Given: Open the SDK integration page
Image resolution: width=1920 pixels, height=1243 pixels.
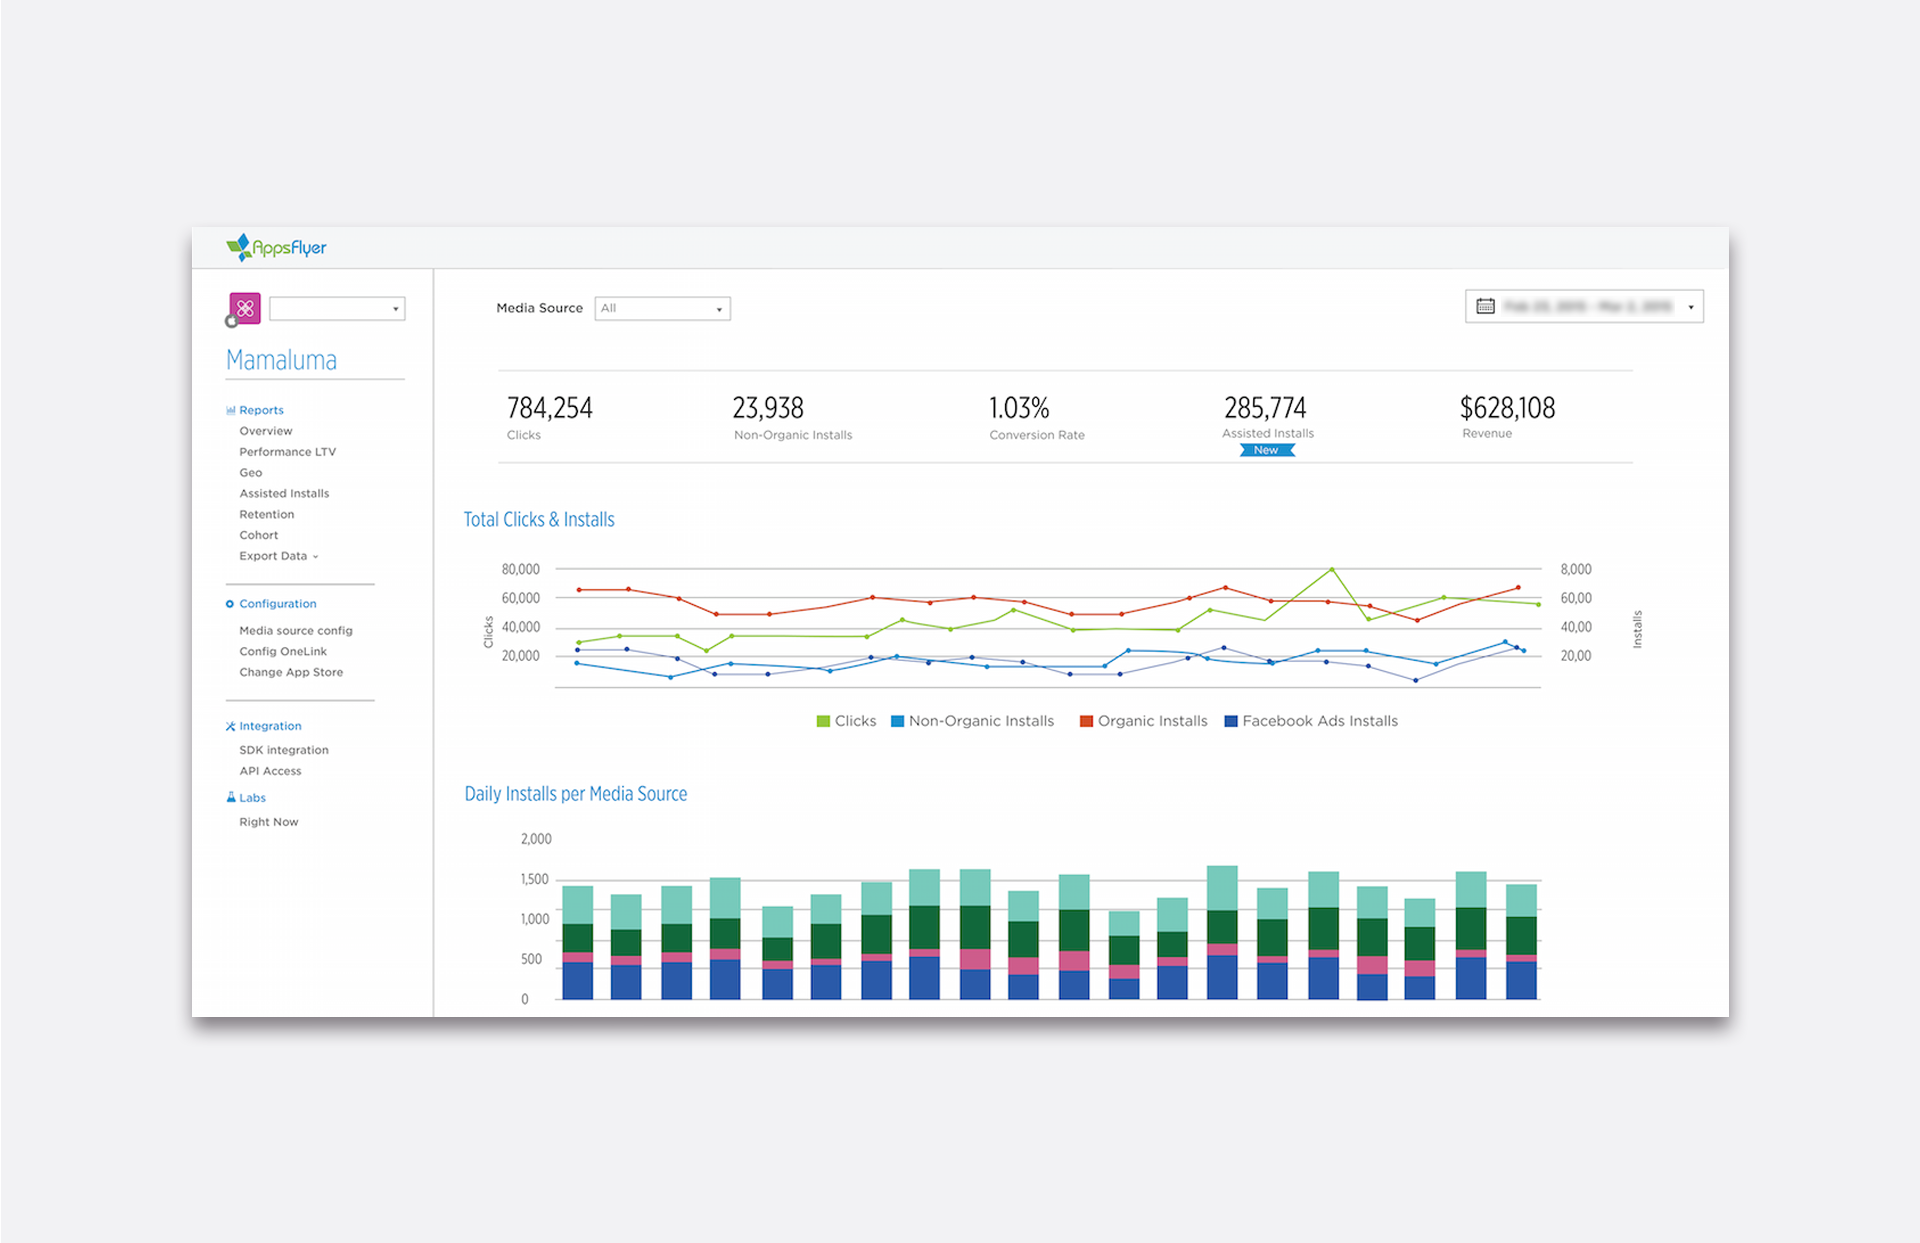Looking at the screenshot, I should tap(283, 750).
